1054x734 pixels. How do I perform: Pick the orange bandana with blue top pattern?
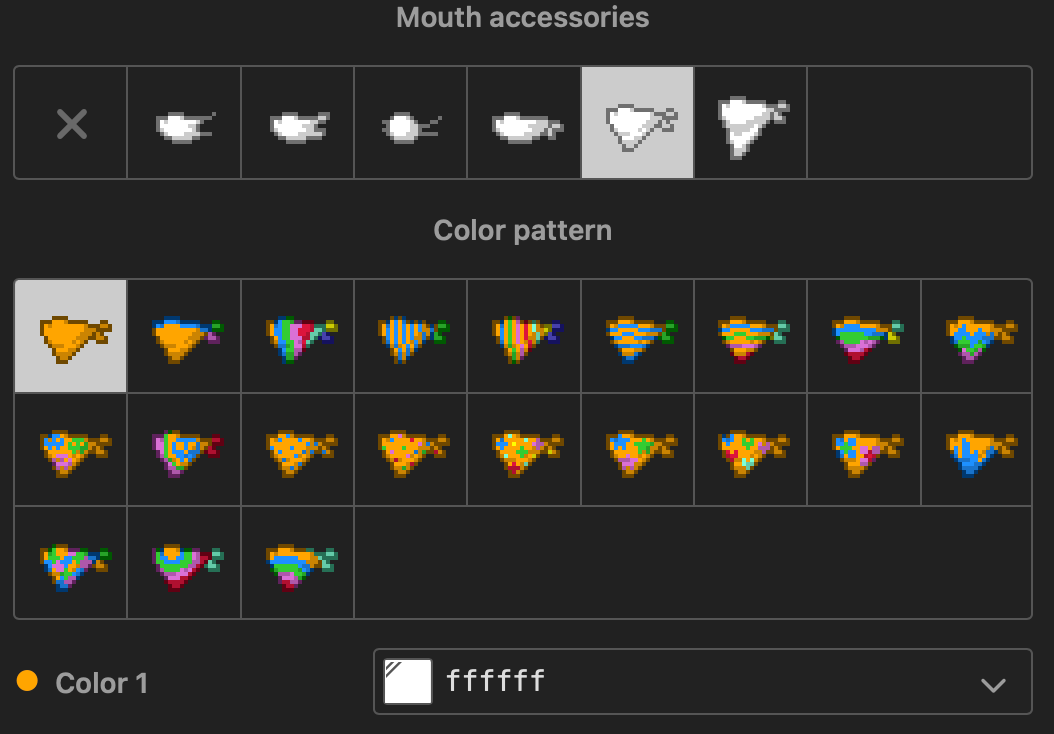[x=184, y=336]
